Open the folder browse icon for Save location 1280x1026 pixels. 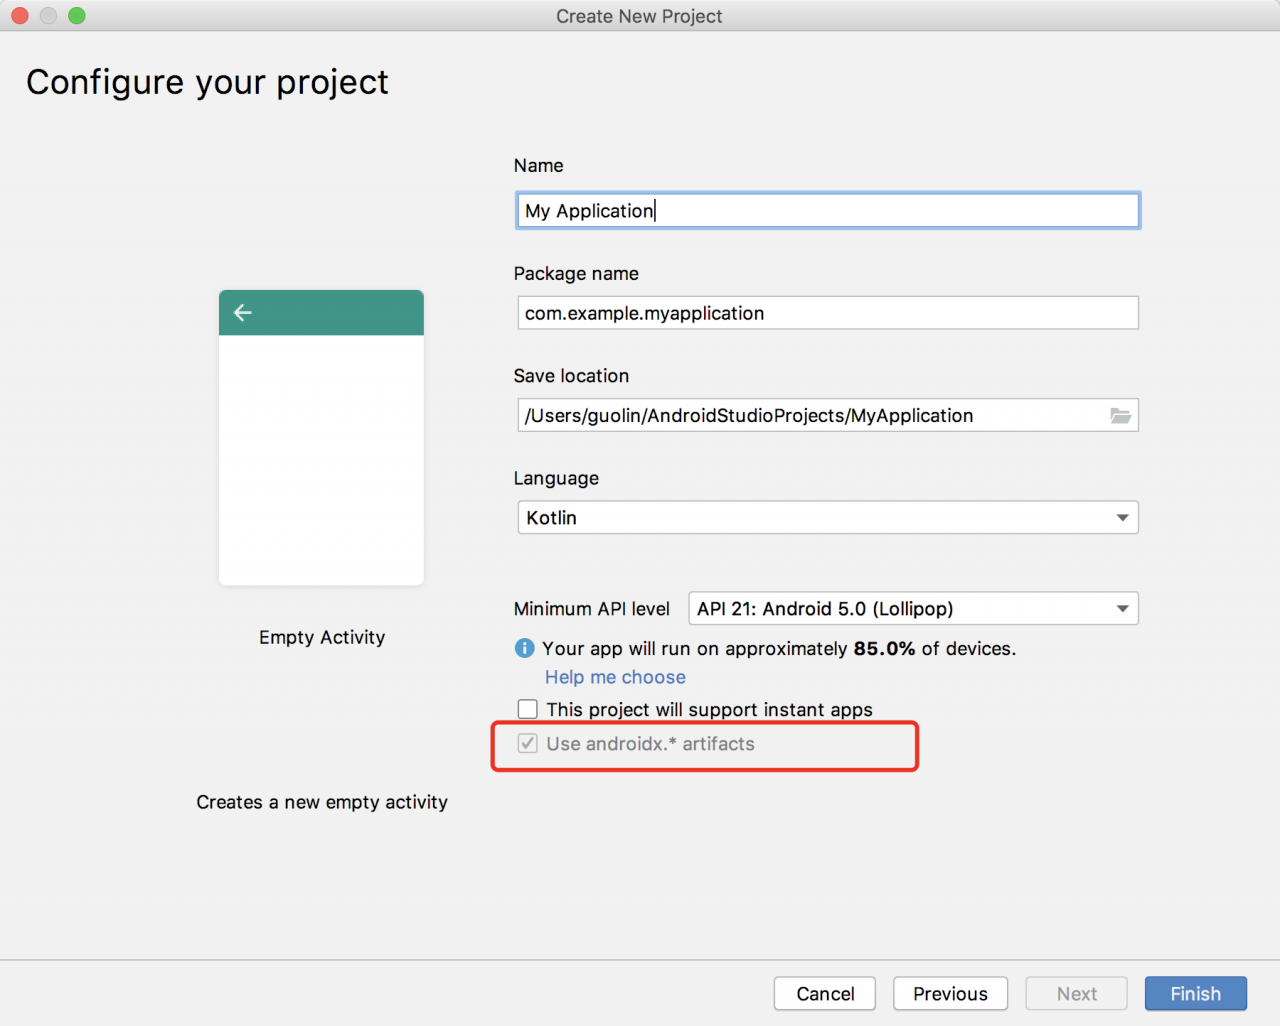click(1120, 416)
